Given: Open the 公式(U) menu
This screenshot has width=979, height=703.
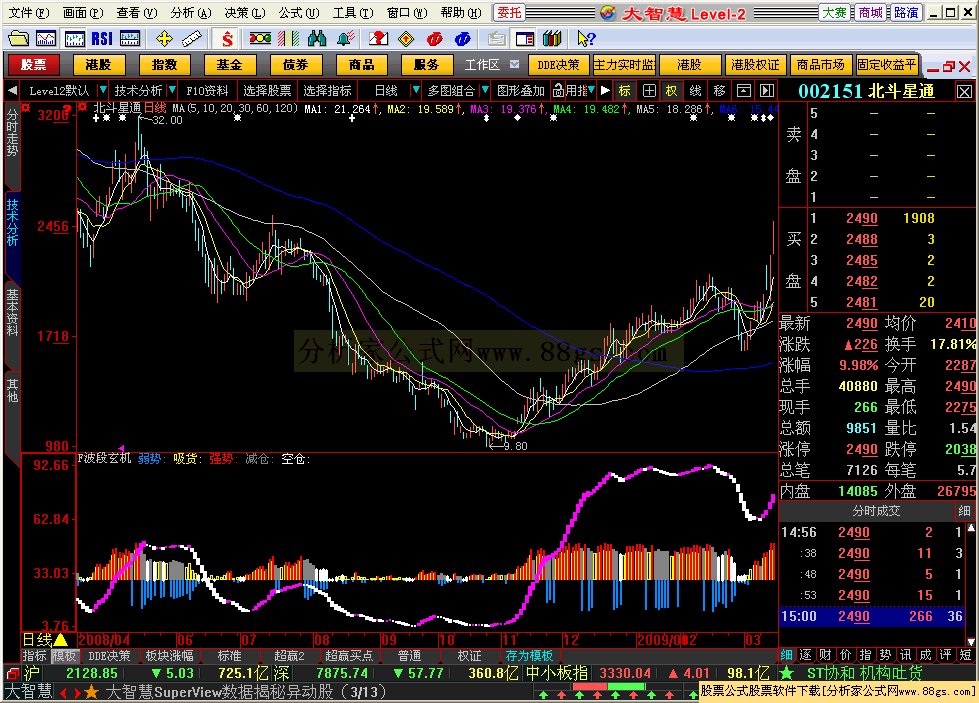Looking at the screenshot, I should click(x=299, y=12).
